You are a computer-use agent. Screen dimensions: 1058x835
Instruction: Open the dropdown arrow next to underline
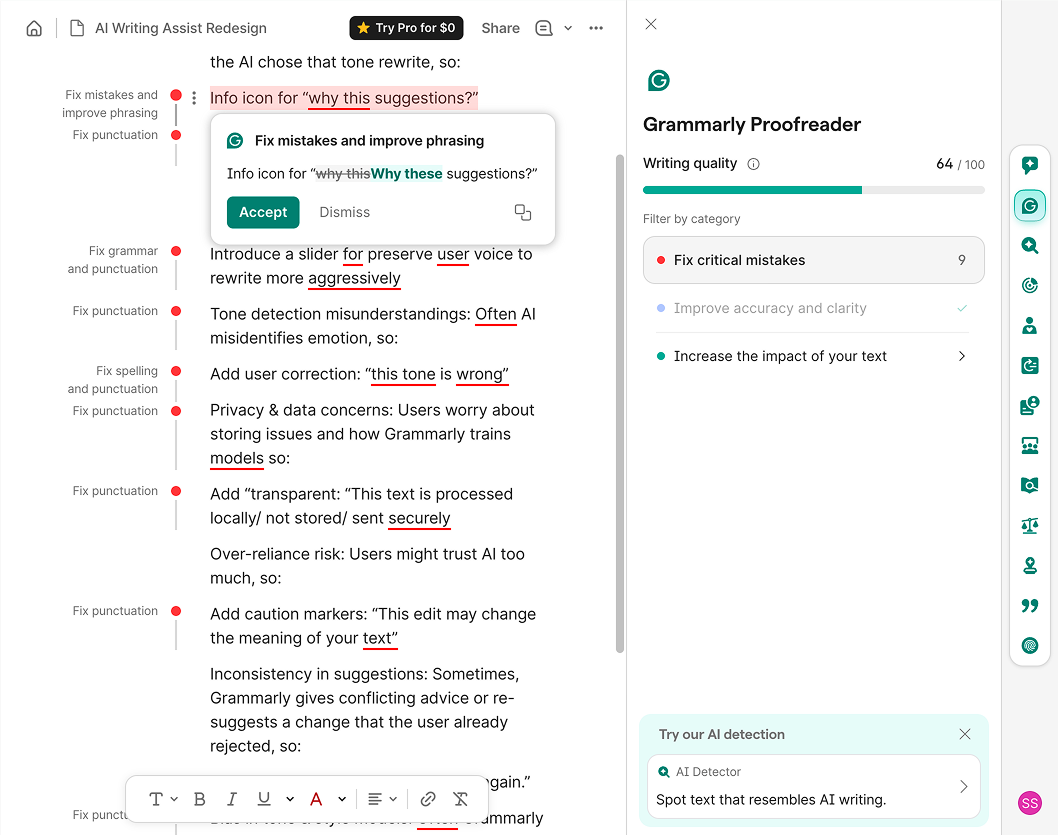coord(290,799)
